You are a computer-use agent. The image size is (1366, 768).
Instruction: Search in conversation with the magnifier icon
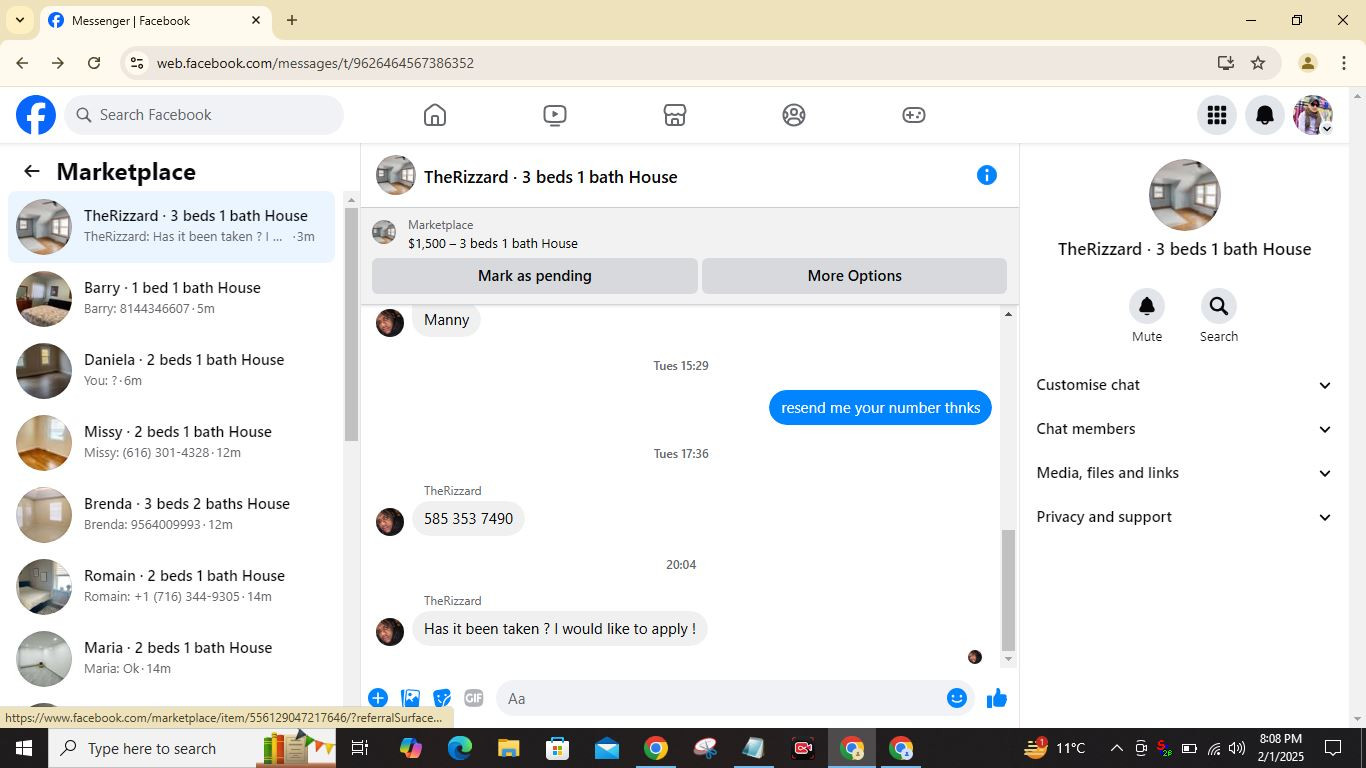pos(1218,306)
